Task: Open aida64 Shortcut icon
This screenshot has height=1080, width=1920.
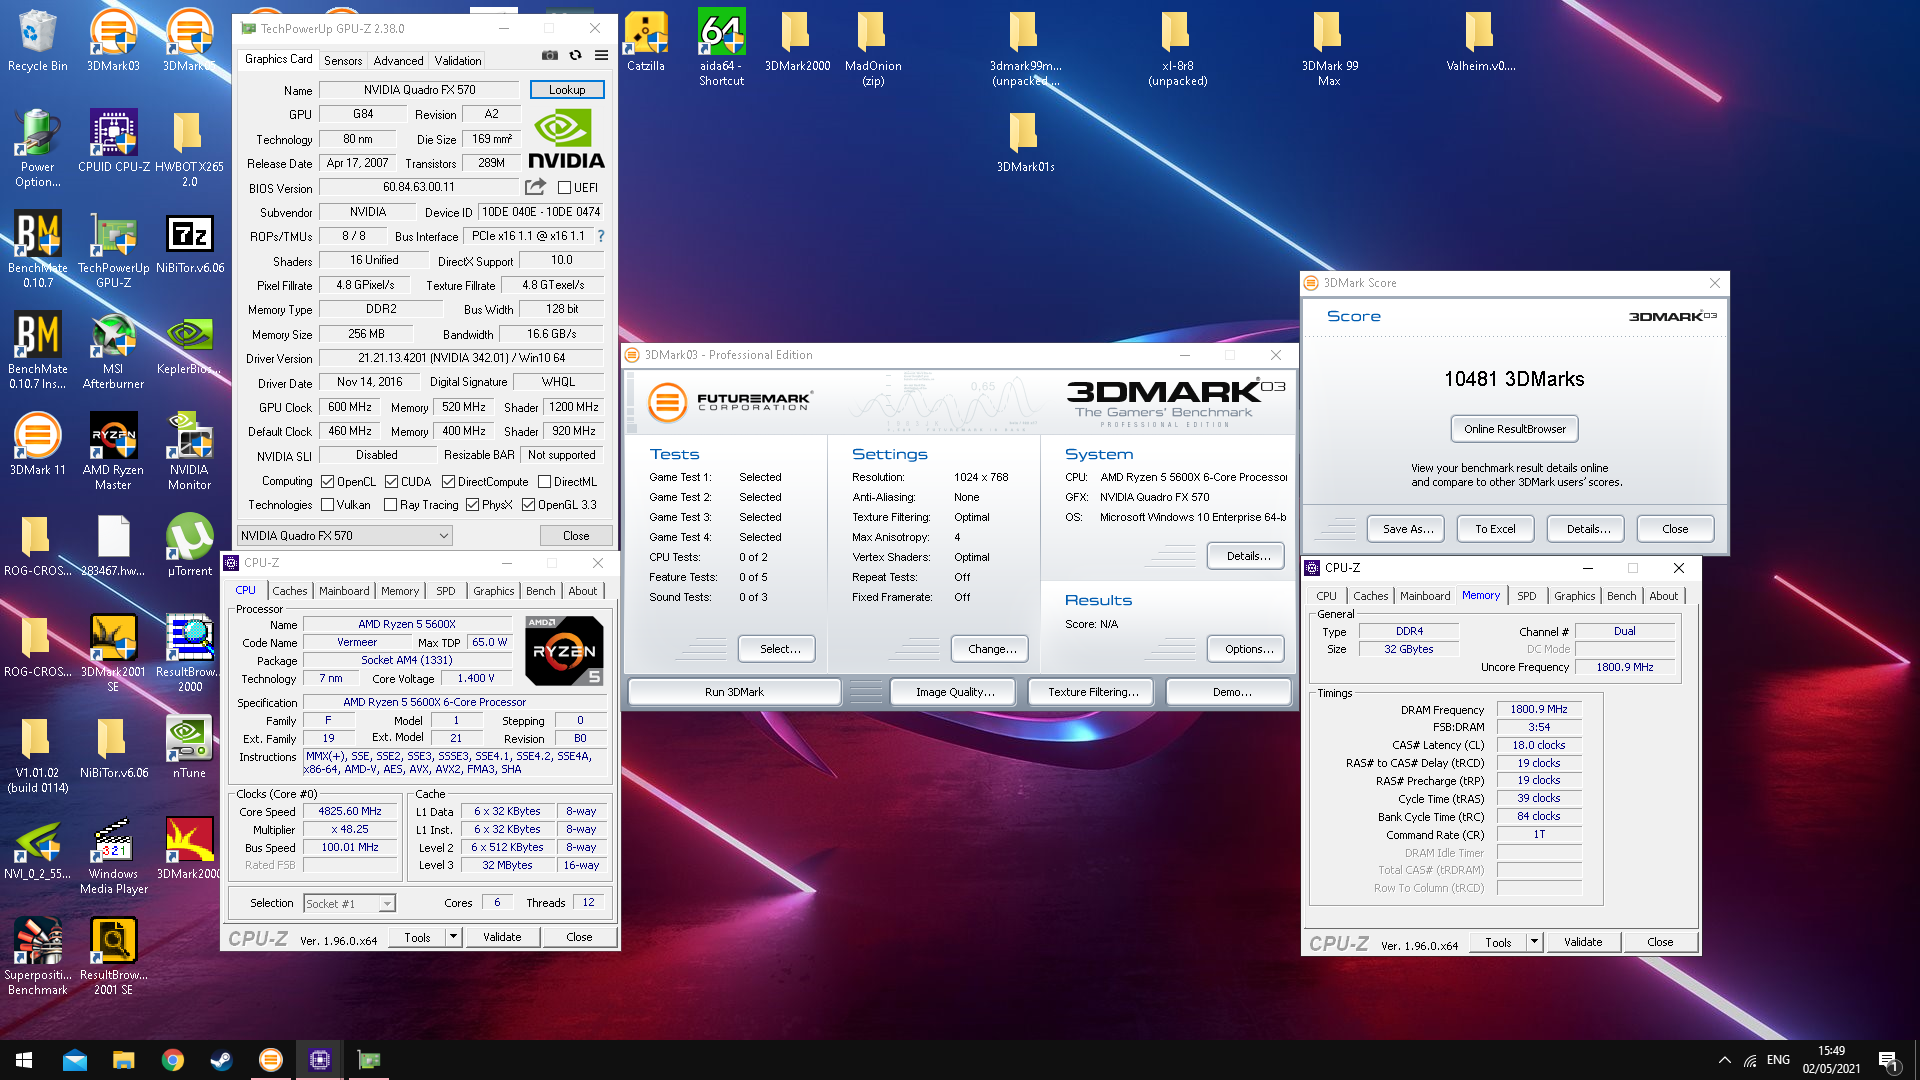Action: tap(721, 48)
